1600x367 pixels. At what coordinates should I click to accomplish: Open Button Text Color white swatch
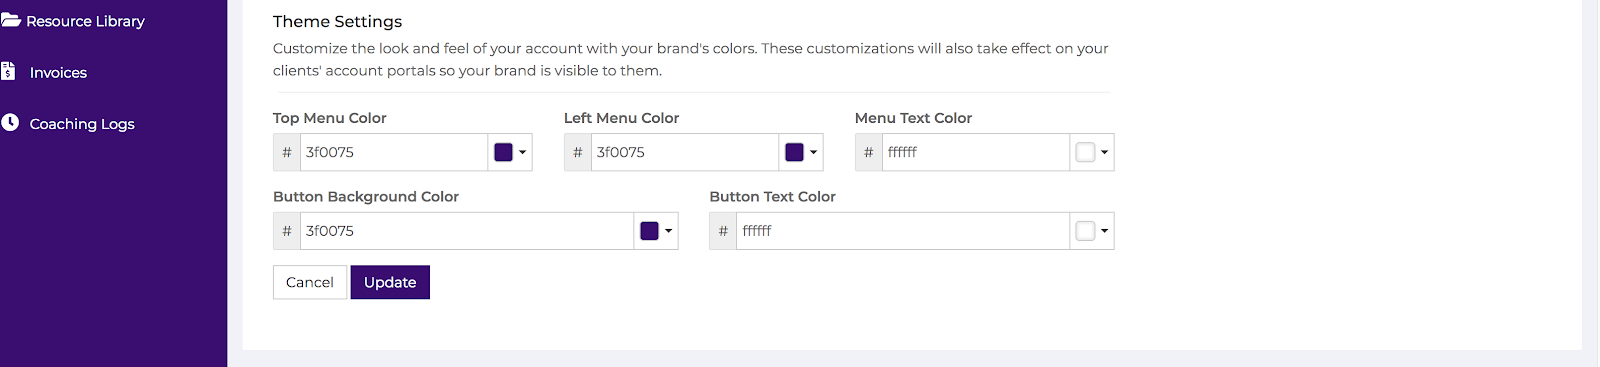[1085, 231]
